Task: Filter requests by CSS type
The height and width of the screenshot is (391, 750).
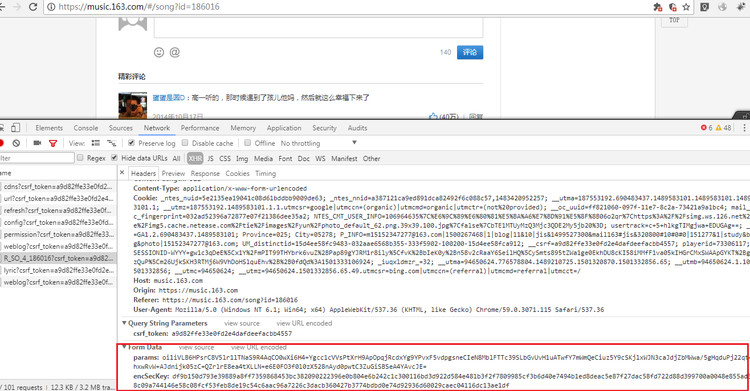Action: pyautogui.click(x=225, y=158)
